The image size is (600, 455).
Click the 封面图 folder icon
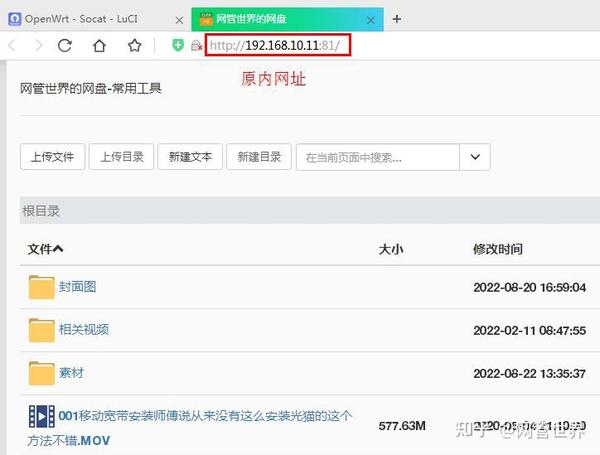click(x=41, y=287)
